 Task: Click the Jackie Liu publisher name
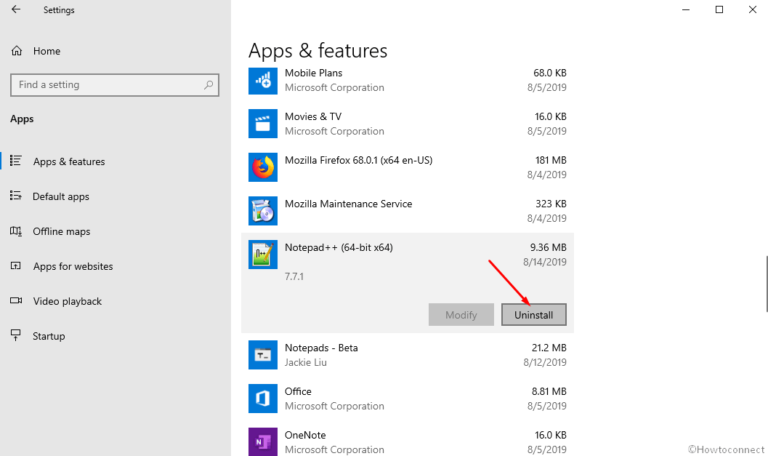[x=306, y=362]
